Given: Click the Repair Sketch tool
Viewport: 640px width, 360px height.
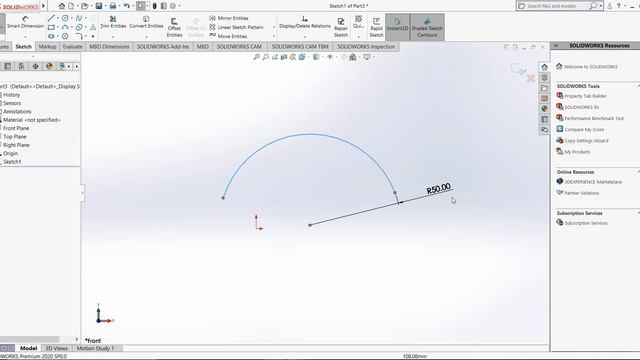Looking at the screenshot, I should point(341,27).
